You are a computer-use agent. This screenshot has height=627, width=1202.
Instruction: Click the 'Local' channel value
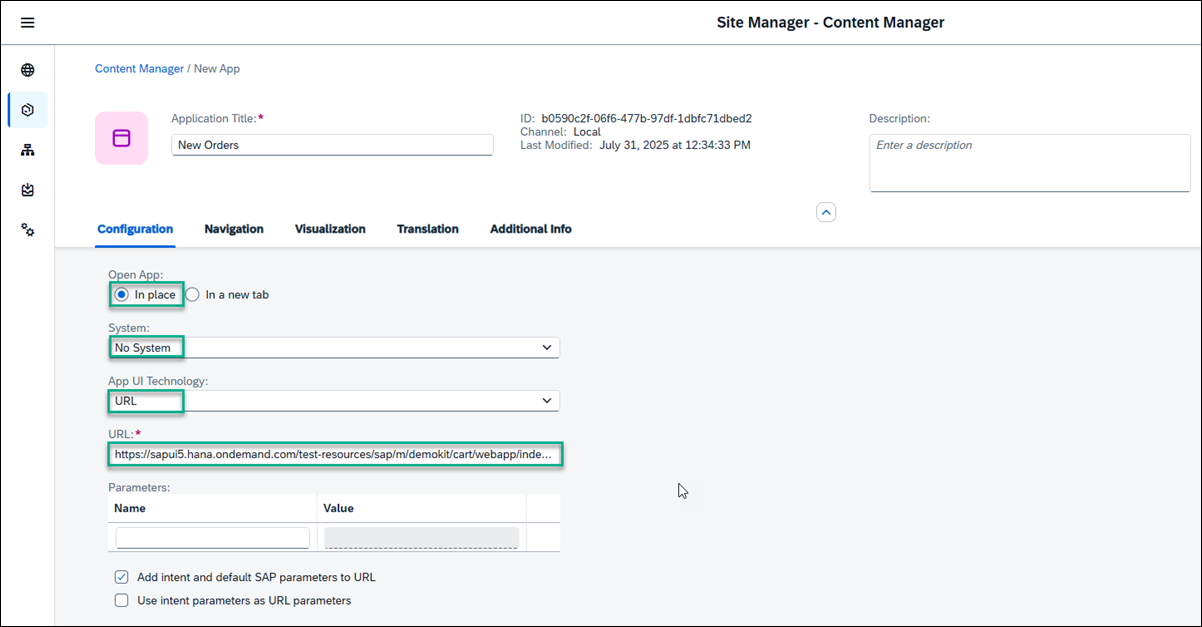point(587,132)
